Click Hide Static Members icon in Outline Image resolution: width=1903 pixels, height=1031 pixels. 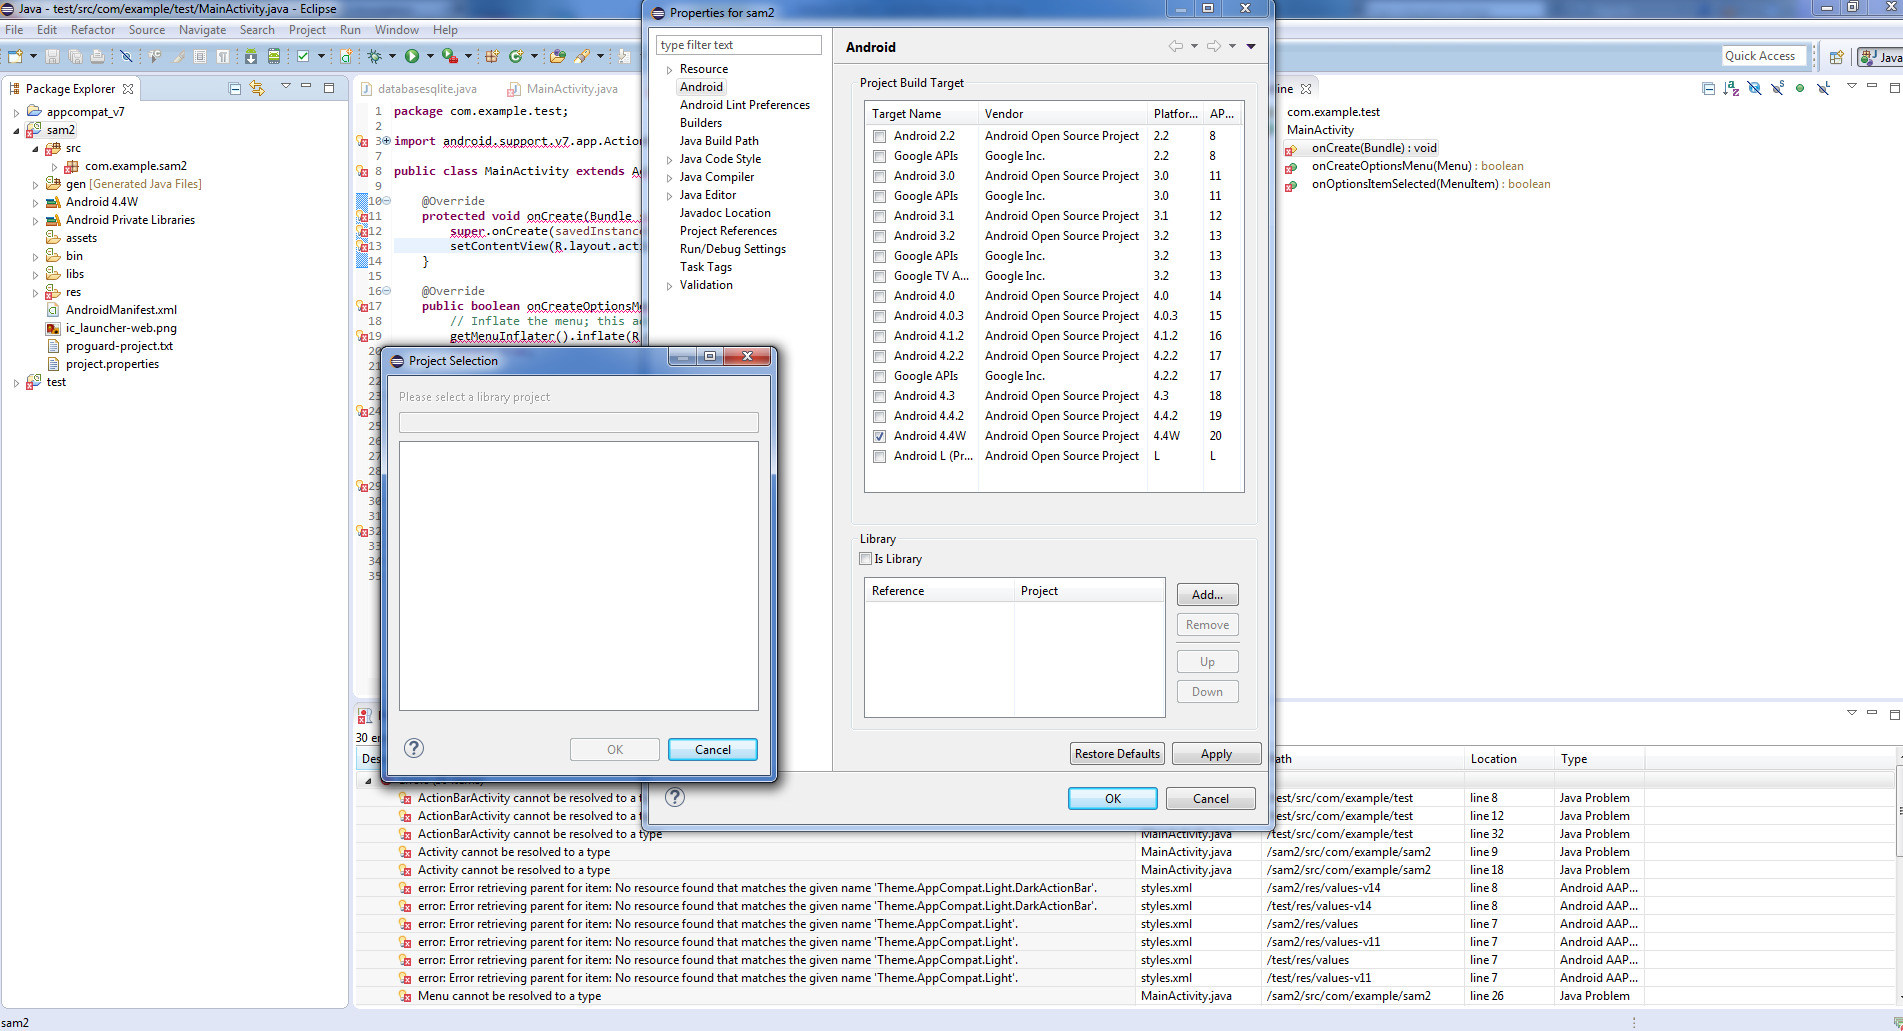coord(1777,88)
